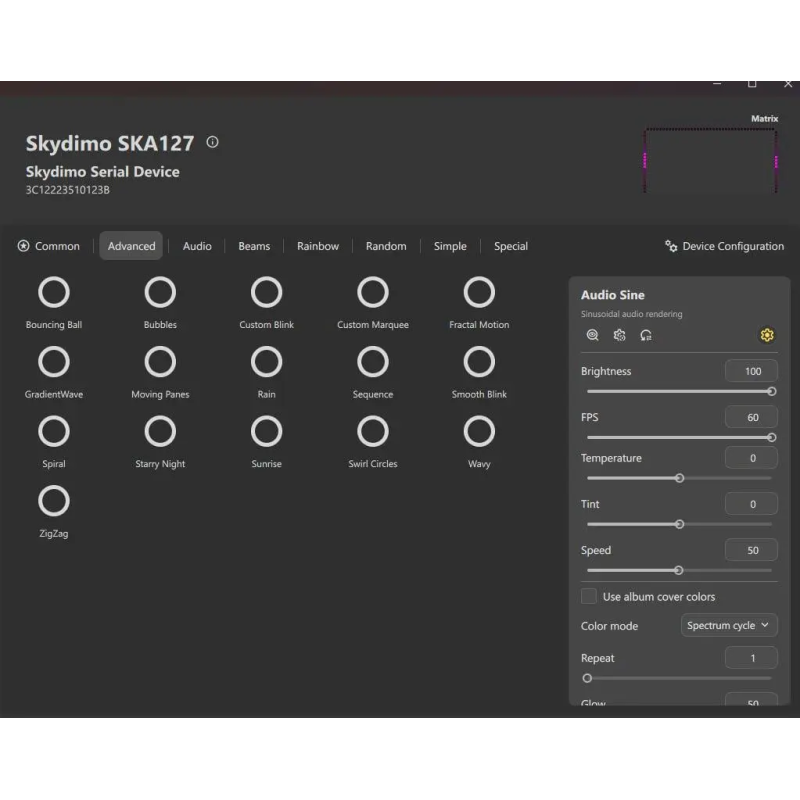Click the Repeat value field showing 1
Image resolution: width=800 pixels, height=800 pixels.
pyautogui.click(x=751, y=658)
